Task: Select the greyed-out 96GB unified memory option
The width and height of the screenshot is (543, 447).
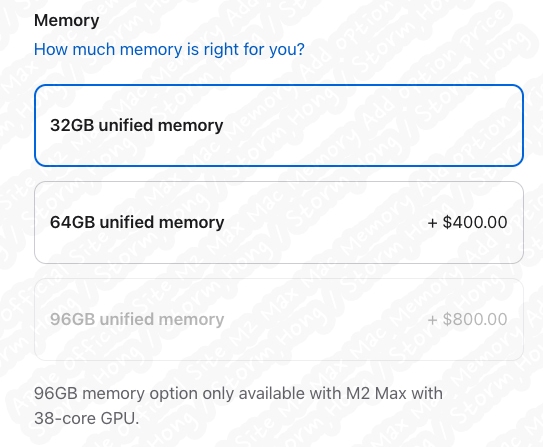Action: [279, 319]
